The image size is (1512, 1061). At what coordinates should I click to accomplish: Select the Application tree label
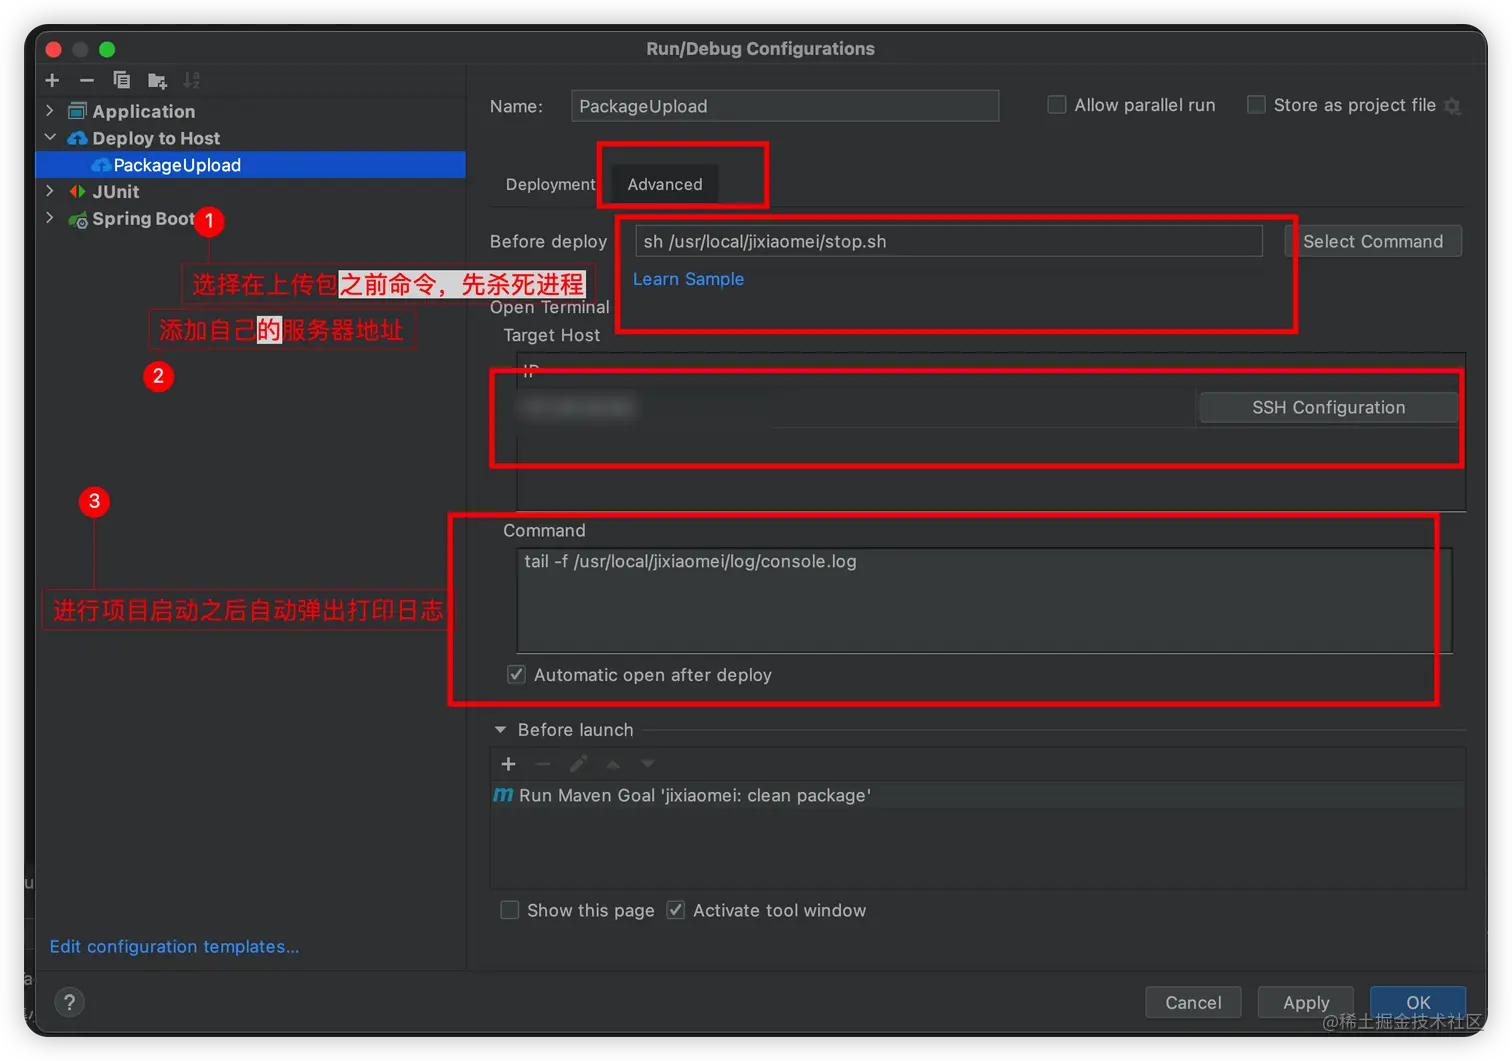(x=144, y=111)
